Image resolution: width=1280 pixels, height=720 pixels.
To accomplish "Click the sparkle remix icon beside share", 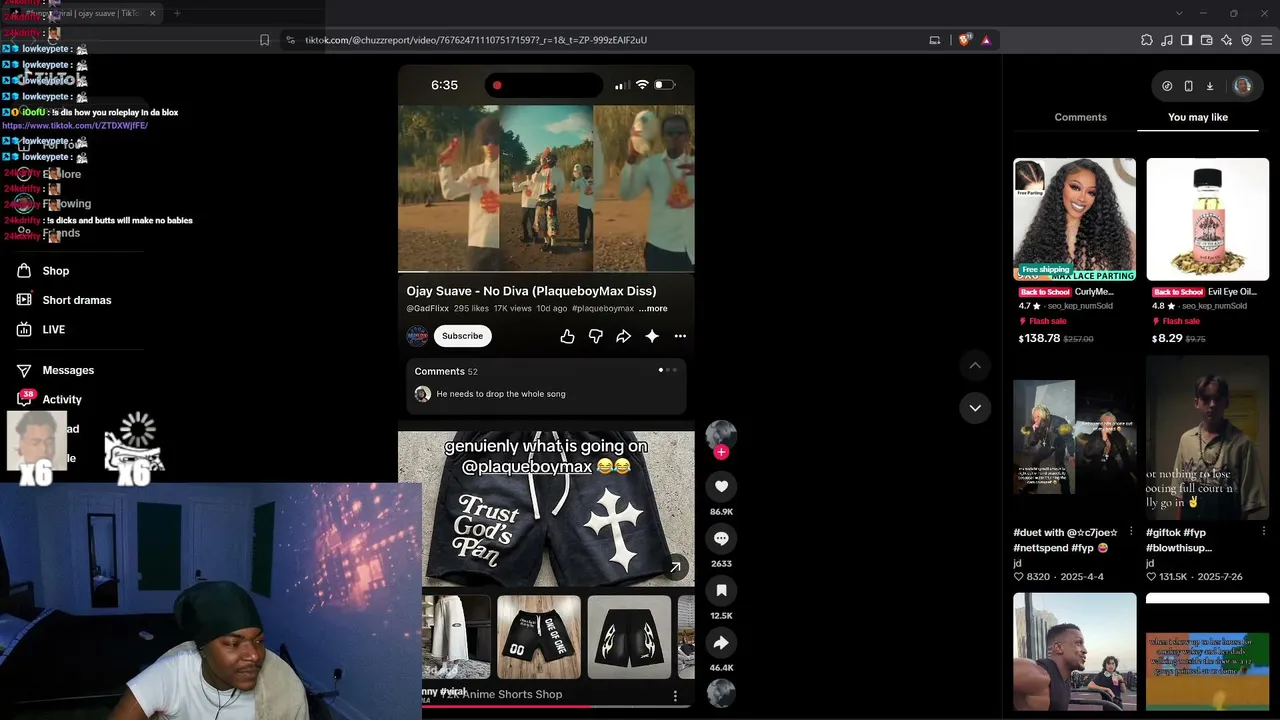I will (x=652, y=336).
